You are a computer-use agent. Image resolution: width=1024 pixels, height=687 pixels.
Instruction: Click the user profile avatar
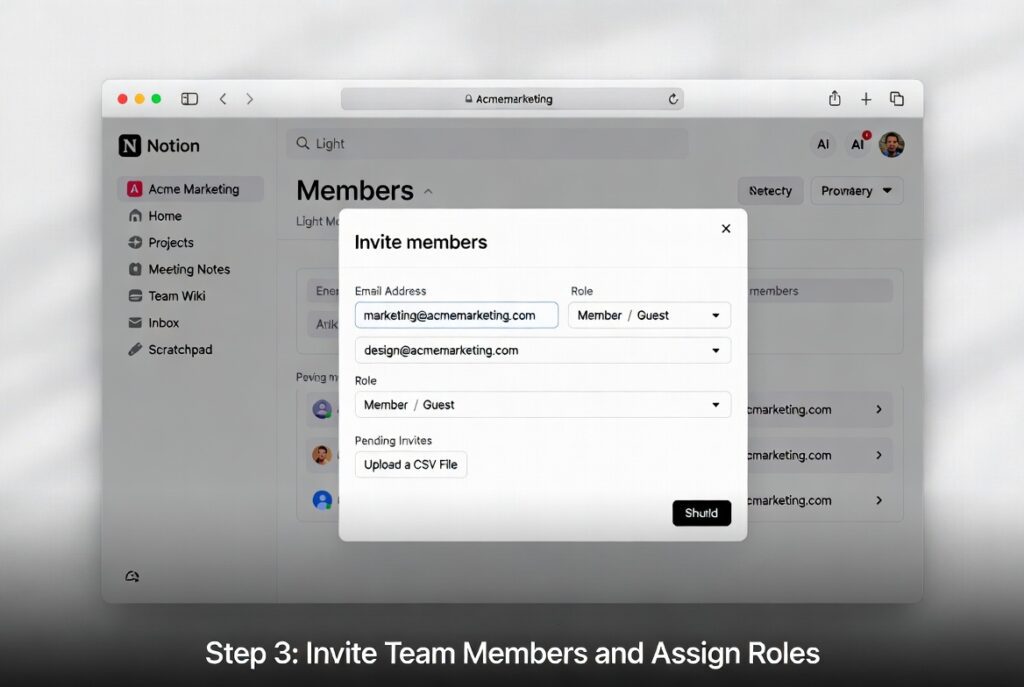[892, 144]
